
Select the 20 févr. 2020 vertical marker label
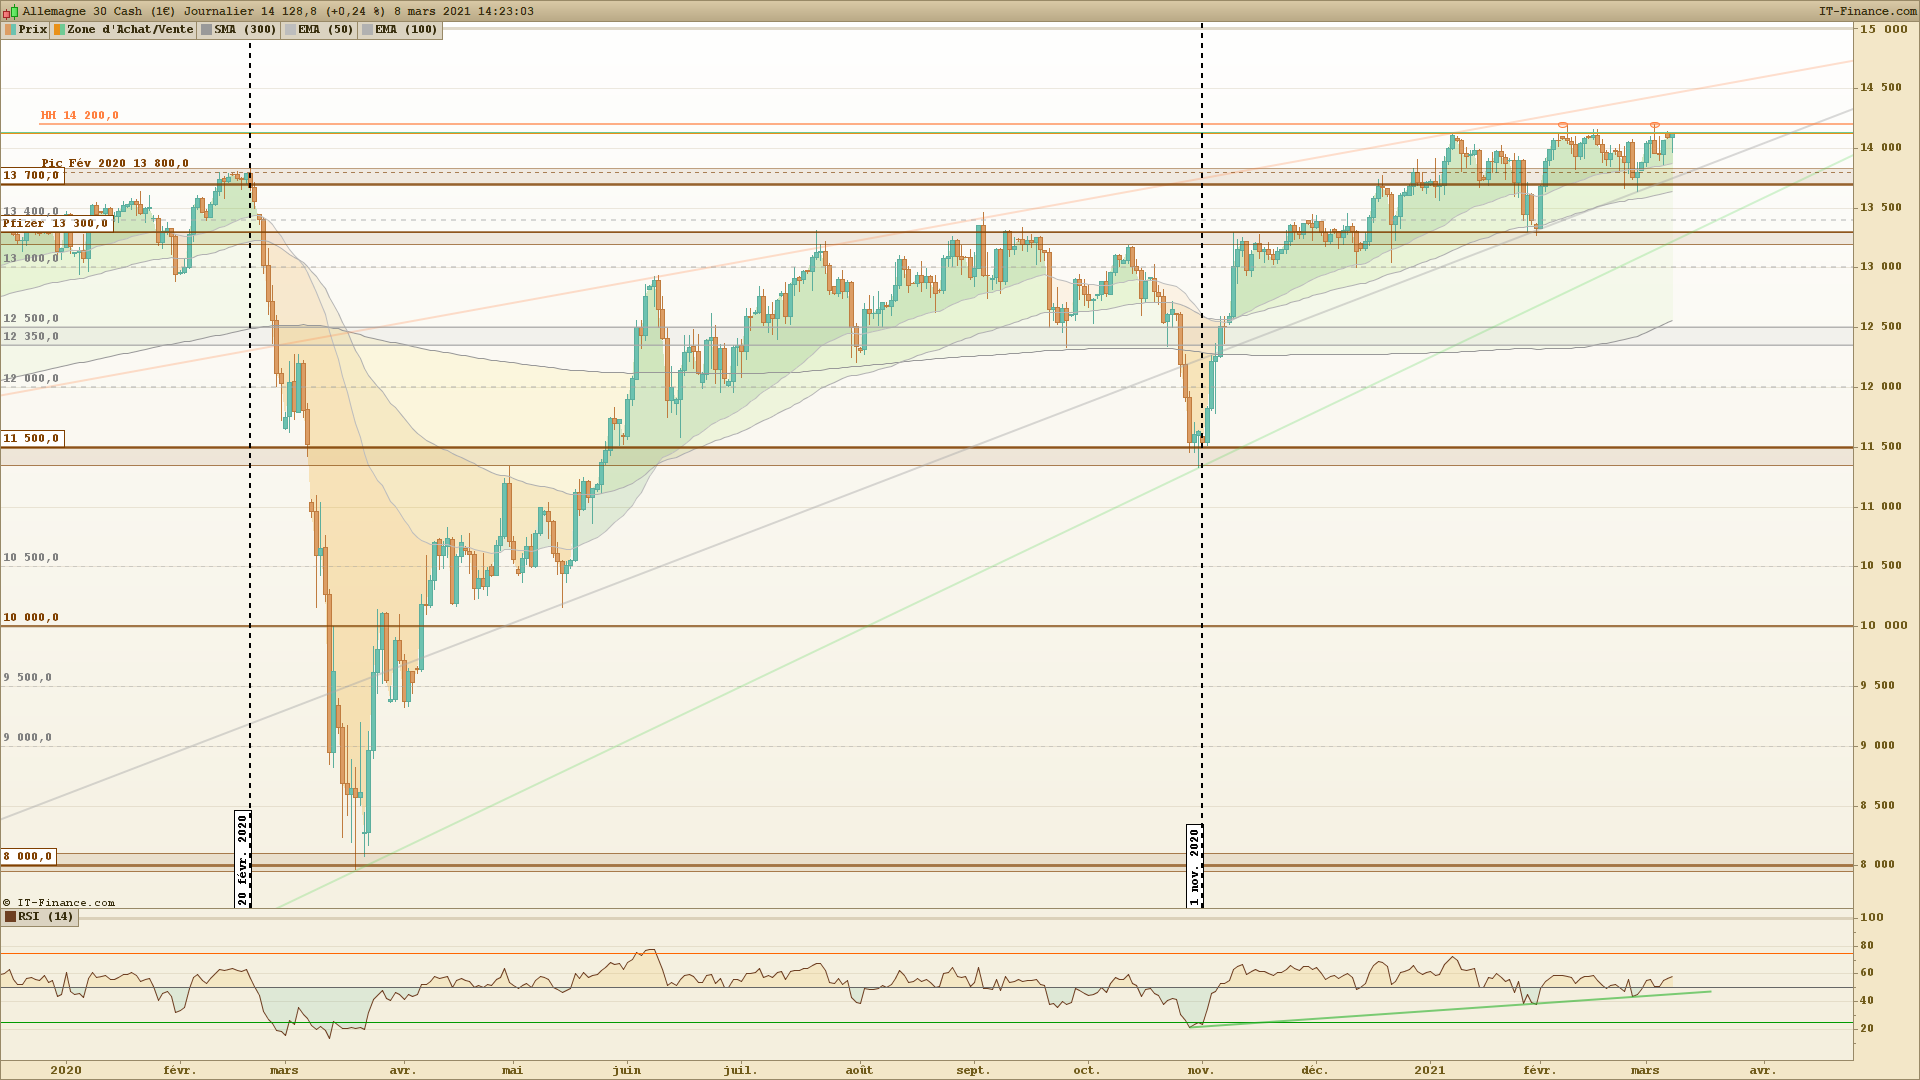click(x=242, y=859)
